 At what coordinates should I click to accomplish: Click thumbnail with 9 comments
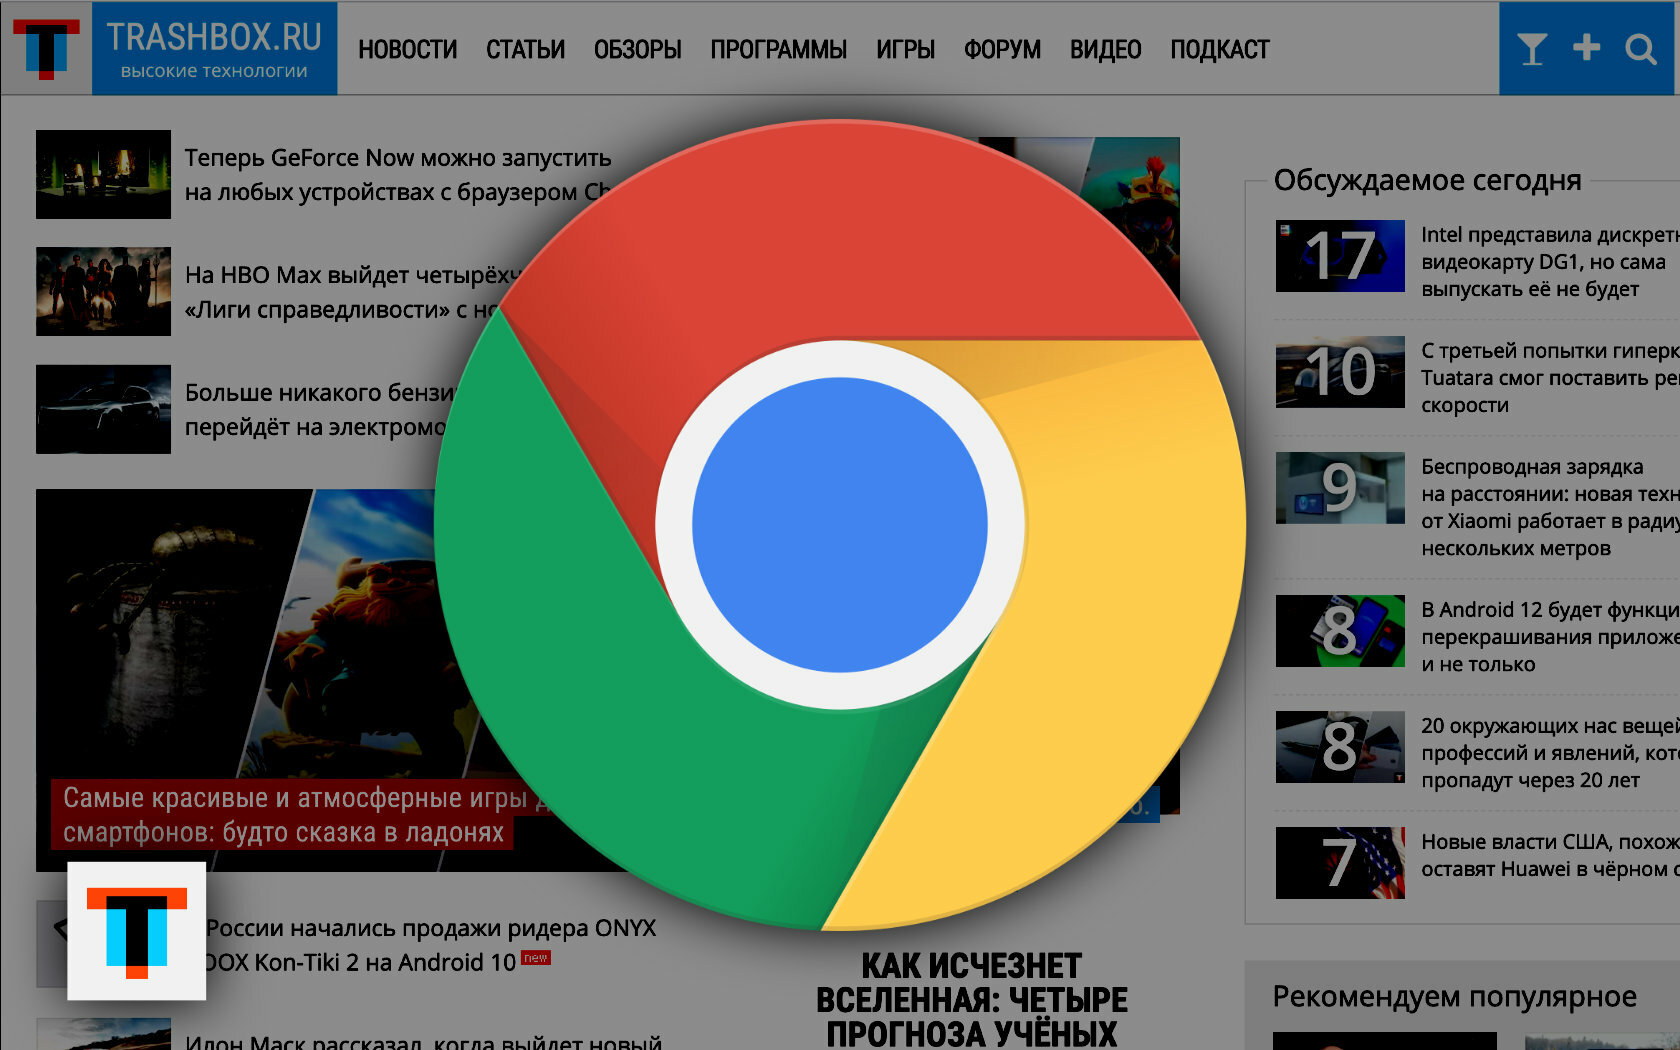click(1340, 488)
